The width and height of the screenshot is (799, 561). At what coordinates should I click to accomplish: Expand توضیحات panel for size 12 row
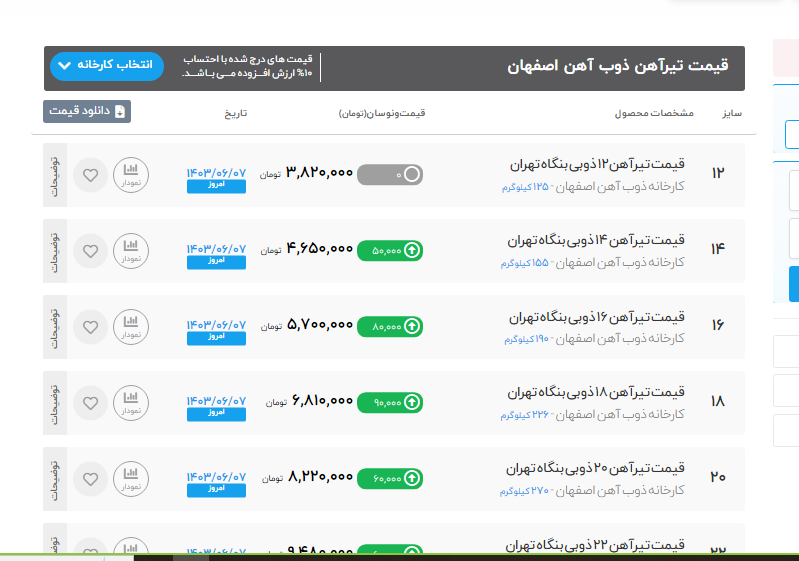[56, 175]
